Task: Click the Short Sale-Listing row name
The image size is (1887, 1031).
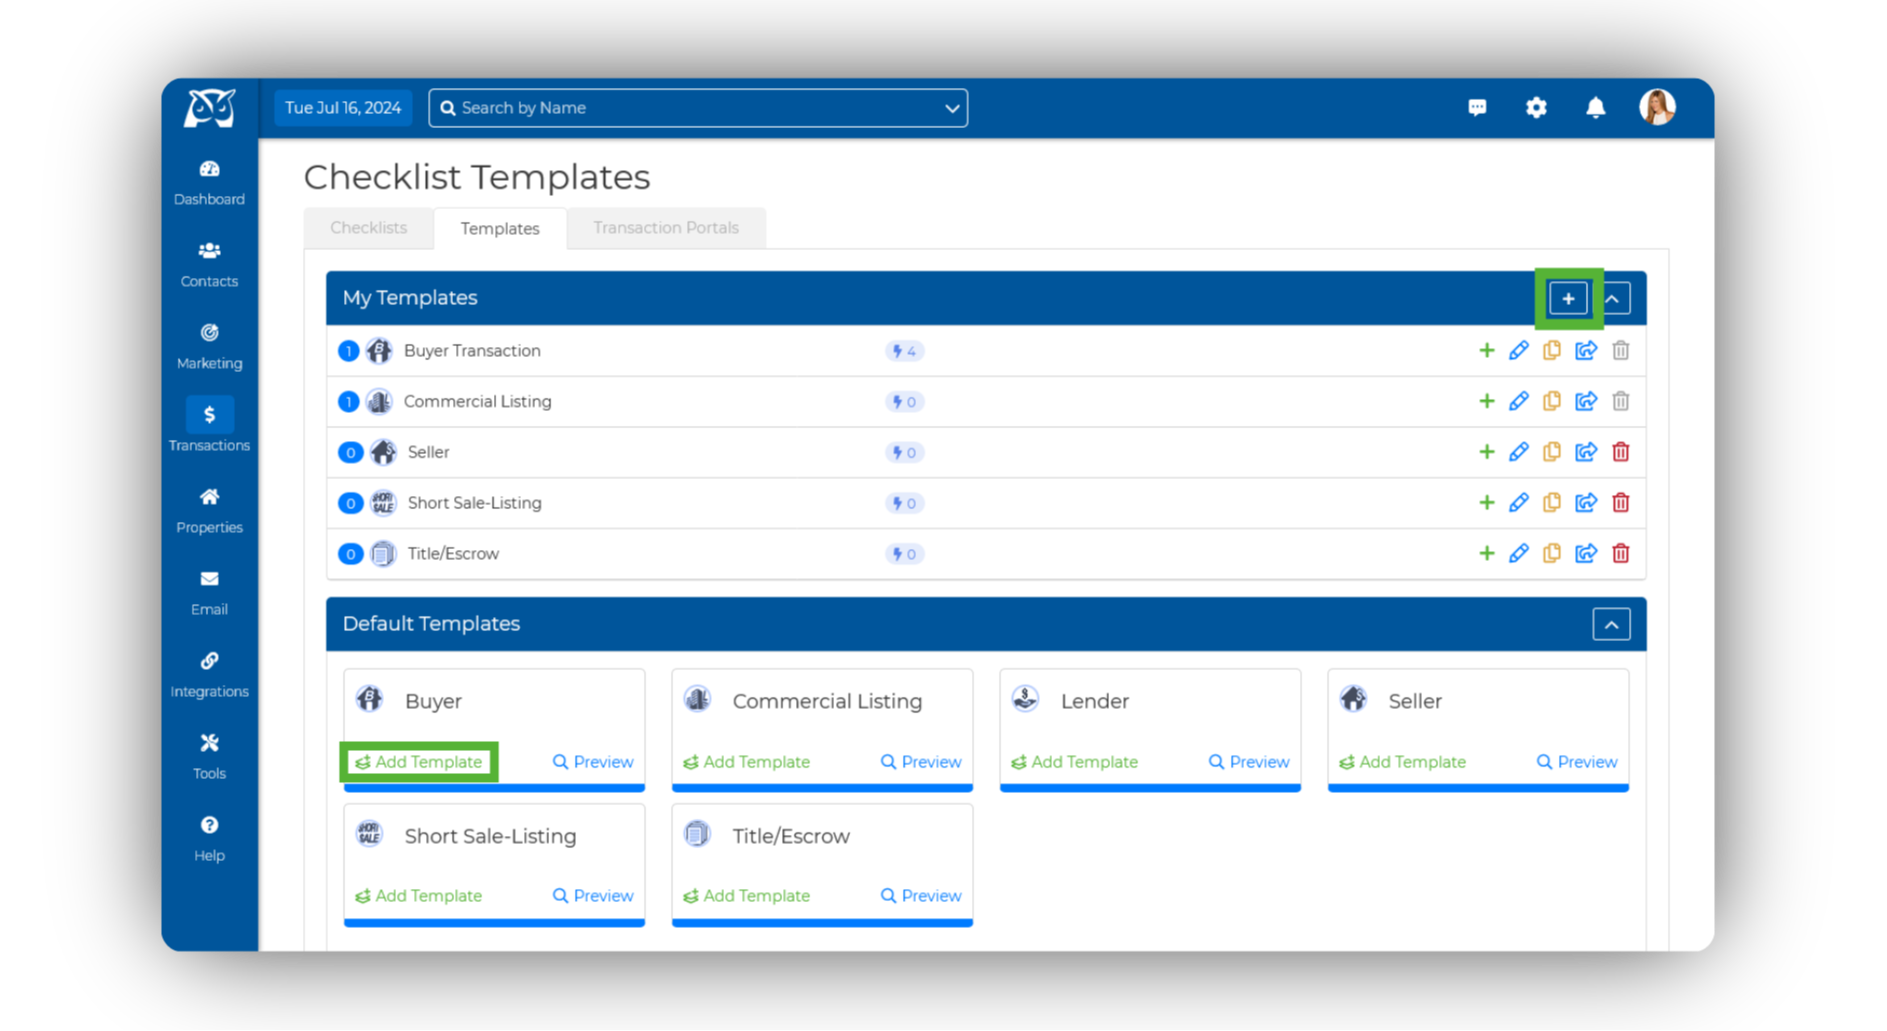Action: click(475, 503)
